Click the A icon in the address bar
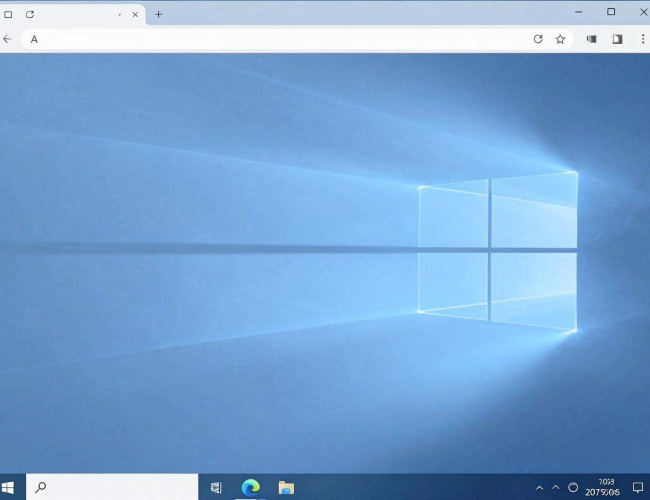 coord(34,39)
